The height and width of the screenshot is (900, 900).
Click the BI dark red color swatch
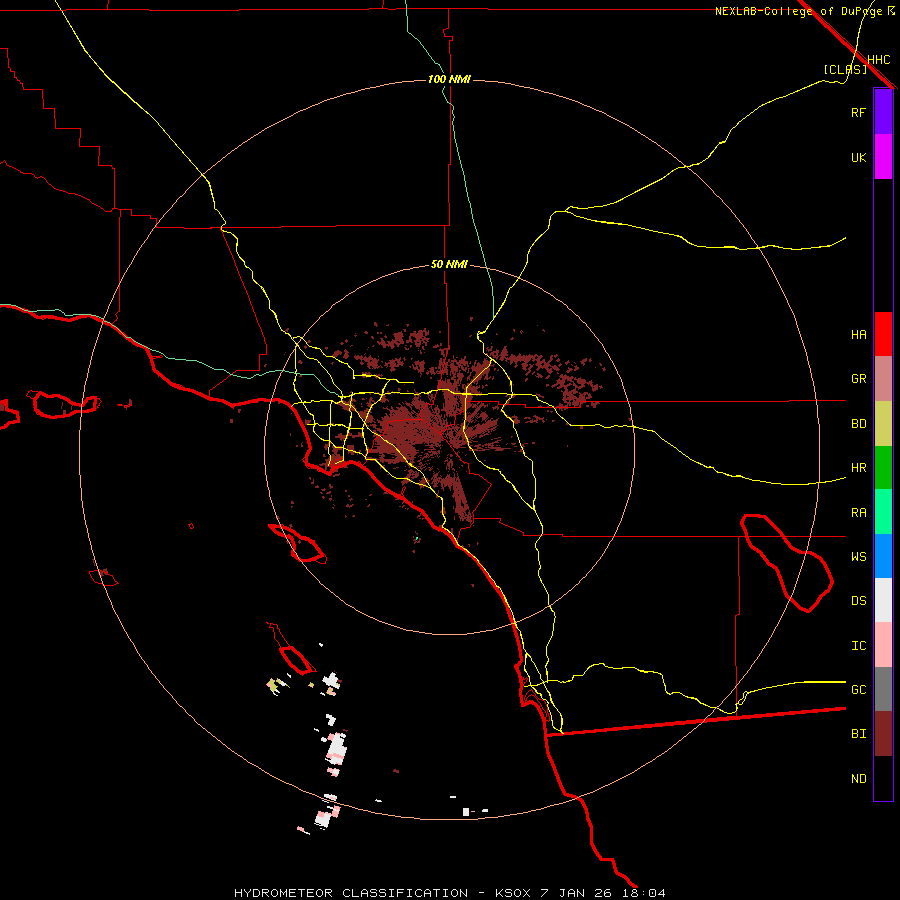click(883, 734)
